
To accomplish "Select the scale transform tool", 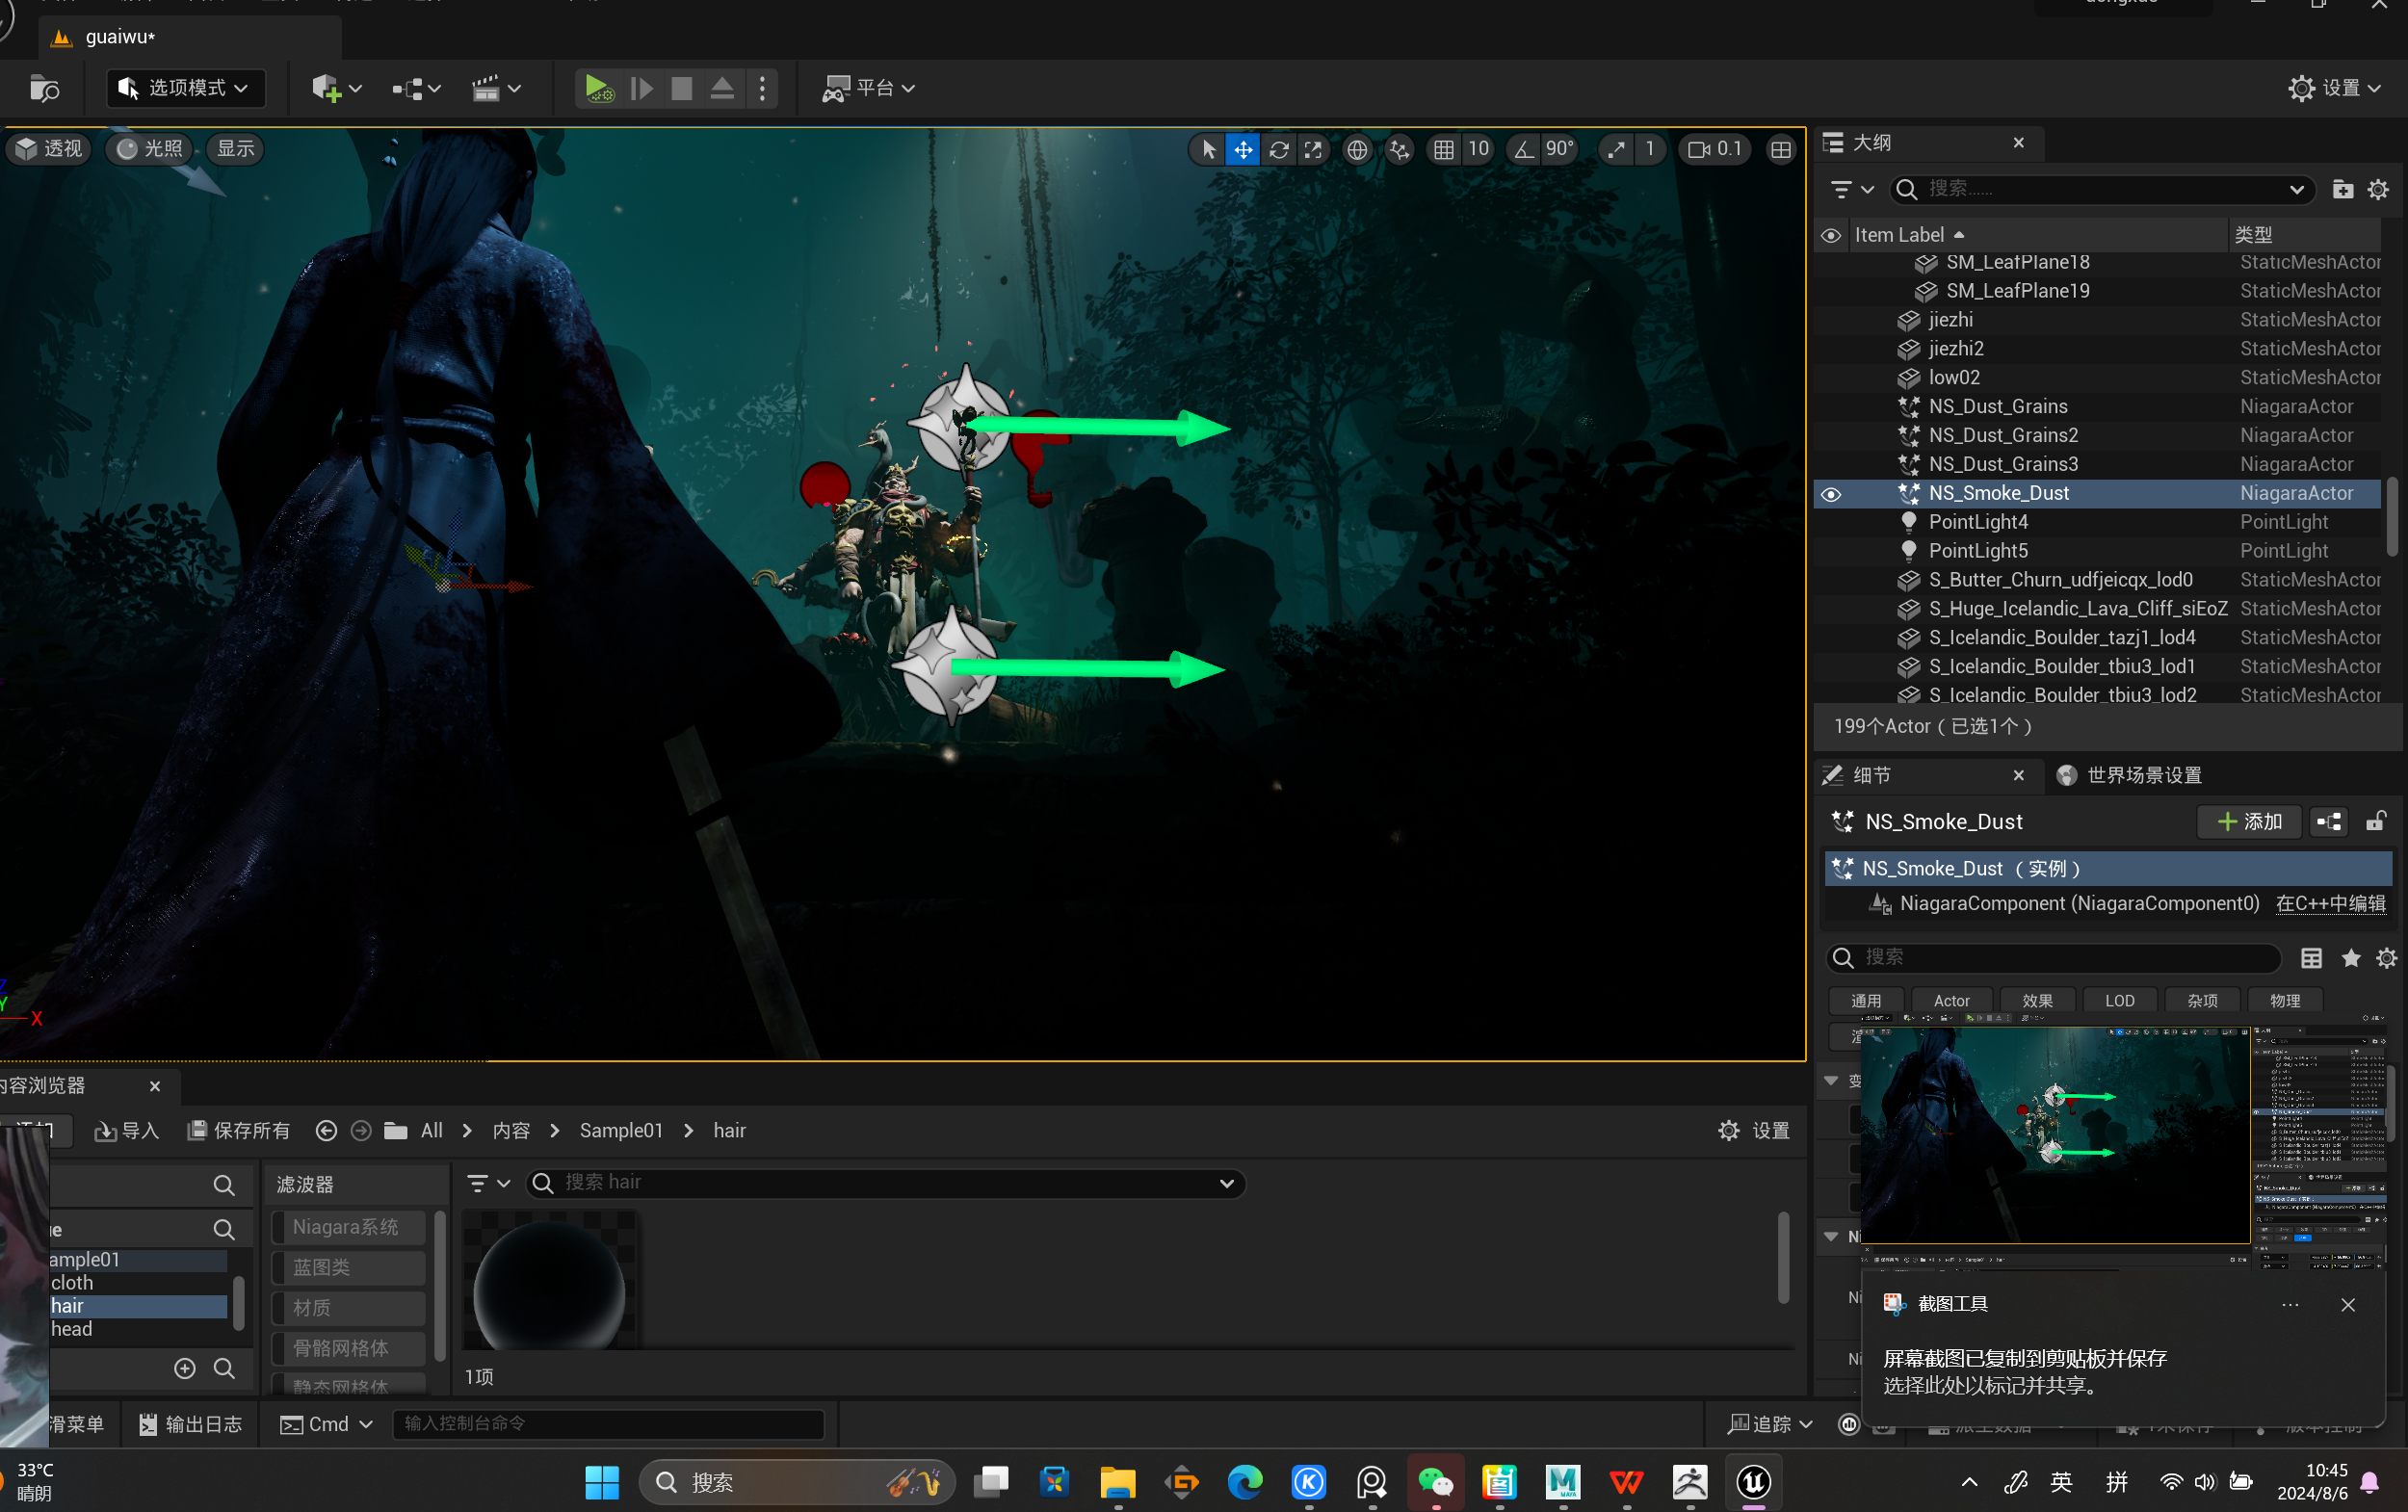I will click(x=1313, y=150).
